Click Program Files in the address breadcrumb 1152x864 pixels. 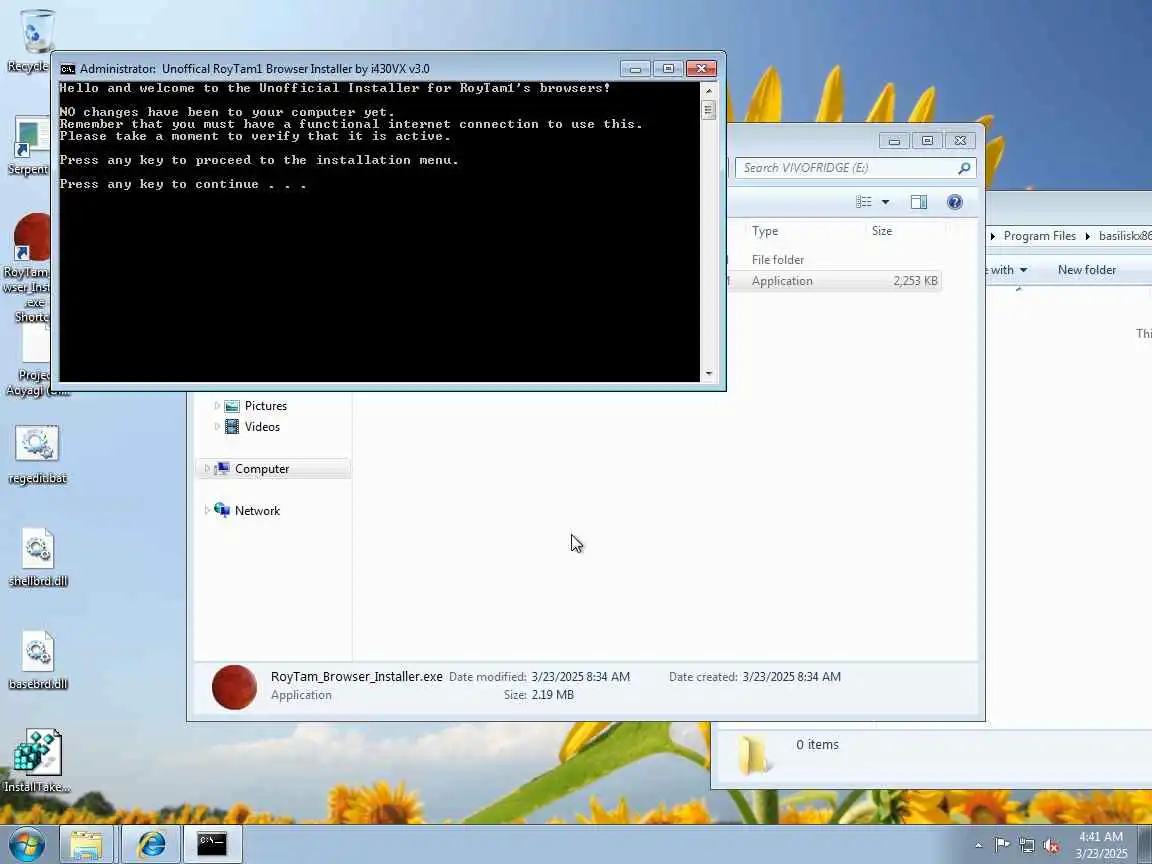pyautogui.click(x=1040, y=236)
